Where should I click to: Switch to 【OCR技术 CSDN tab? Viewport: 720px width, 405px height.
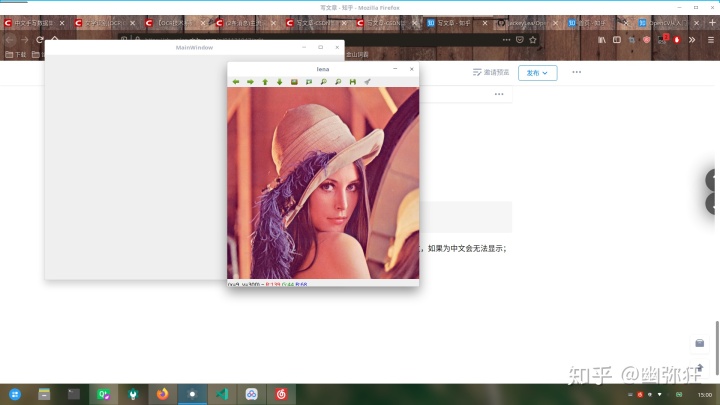[174, 22]
